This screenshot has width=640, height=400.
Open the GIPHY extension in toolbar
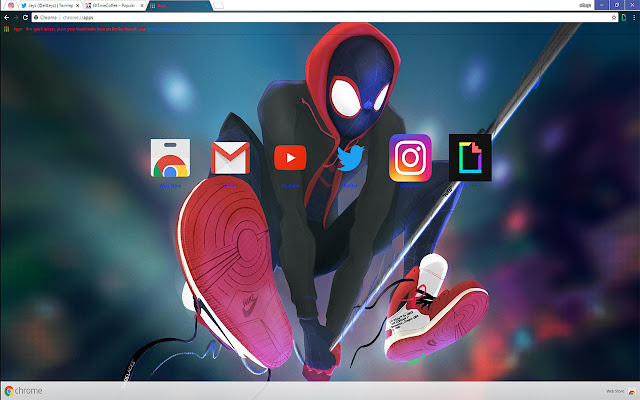624,17
